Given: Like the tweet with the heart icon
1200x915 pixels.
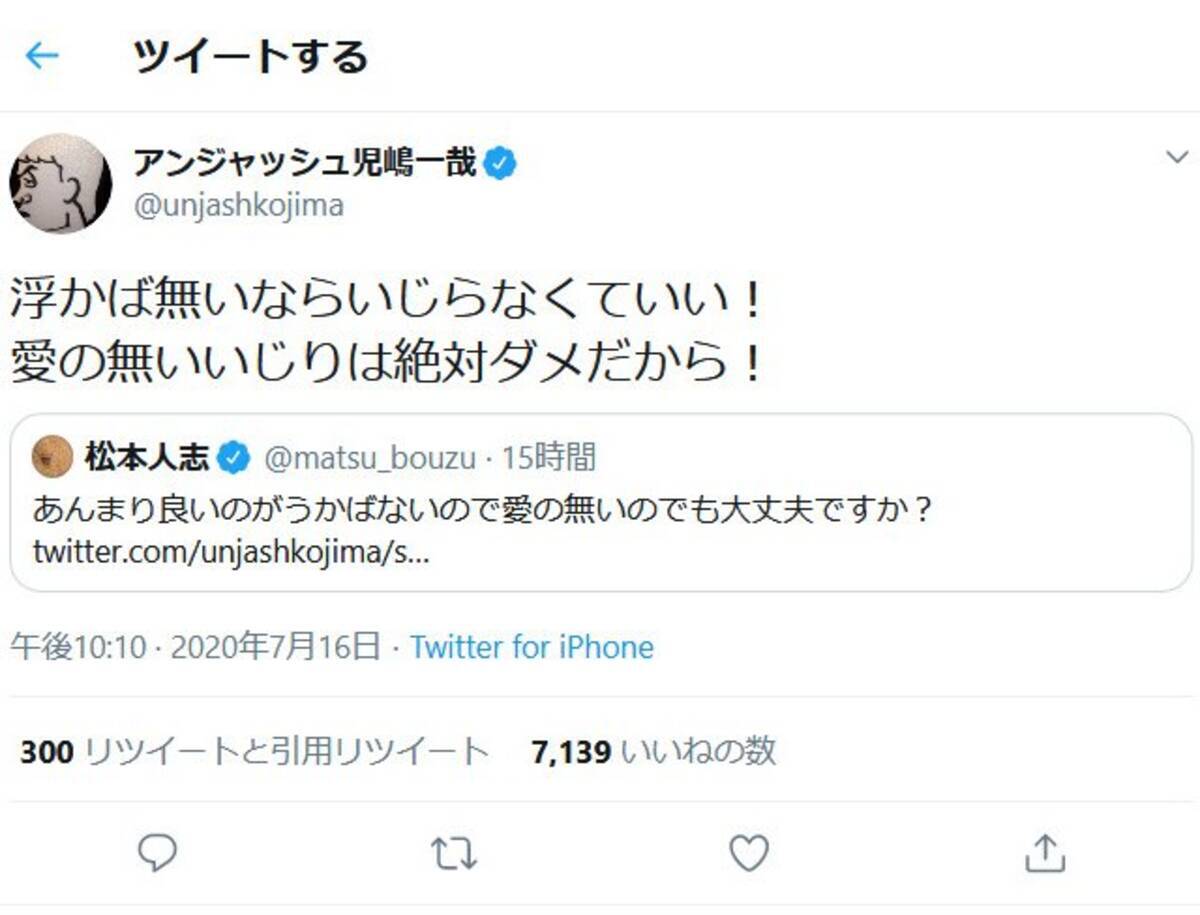Looking at the screenshot, I should point(748,853).
